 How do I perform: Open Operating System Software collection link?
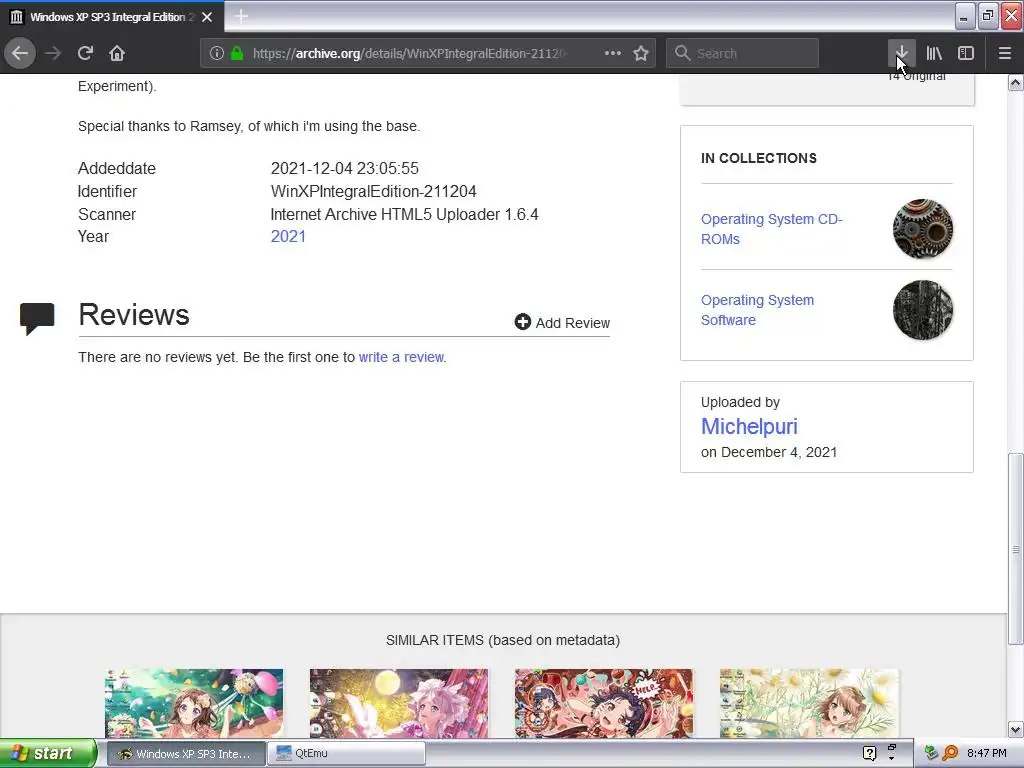point(757,310)
